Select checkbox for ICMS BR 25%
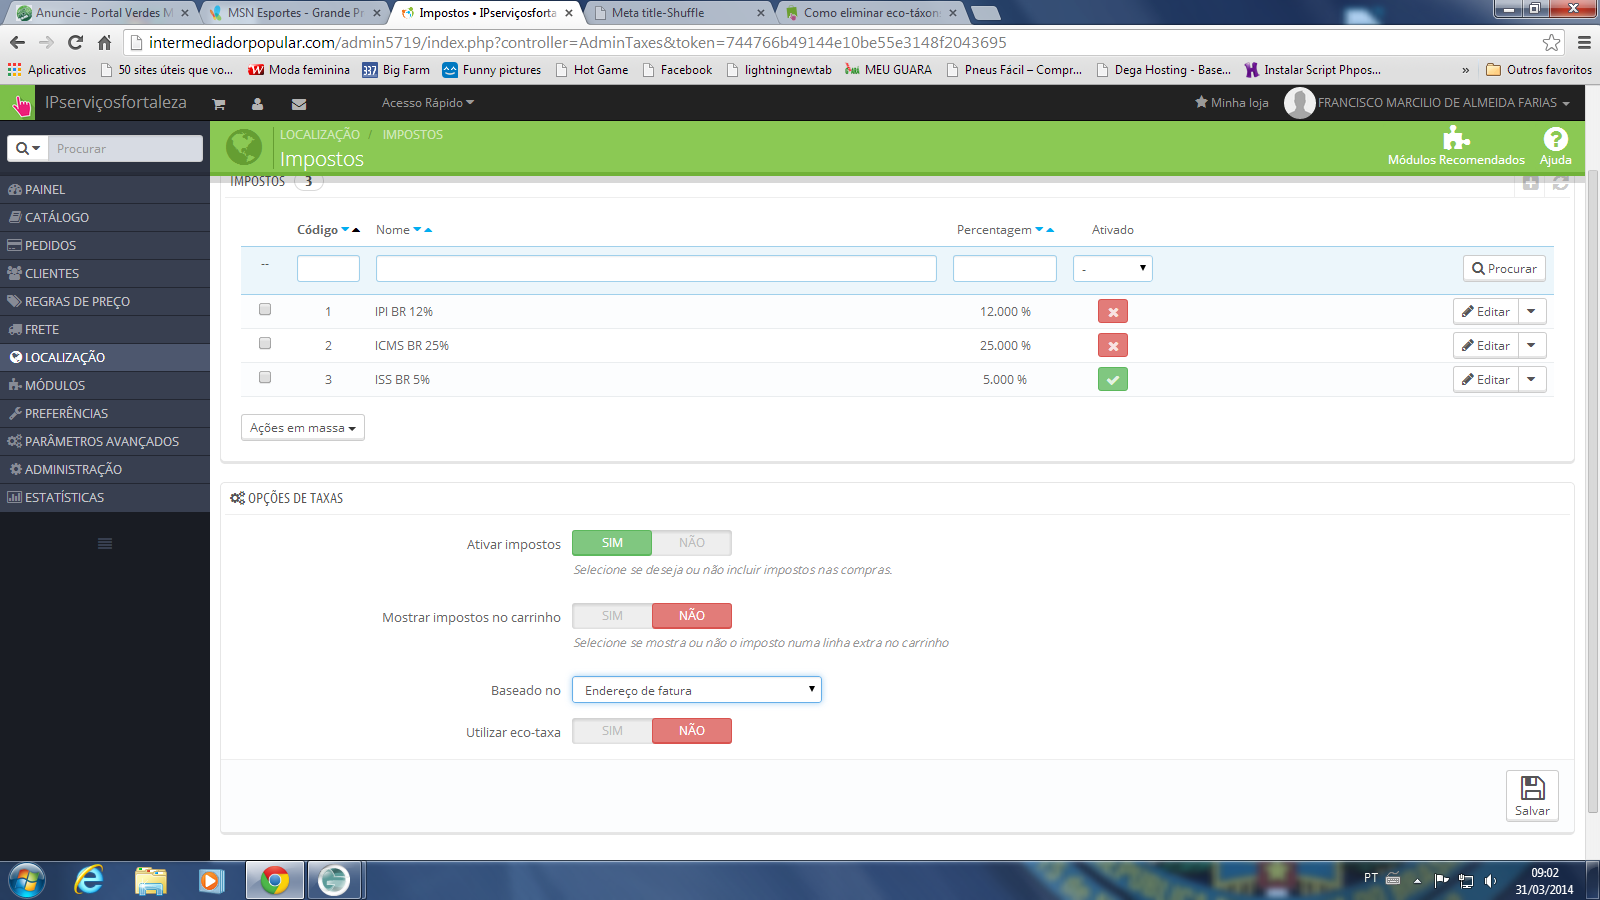 (x=265, y=344)
